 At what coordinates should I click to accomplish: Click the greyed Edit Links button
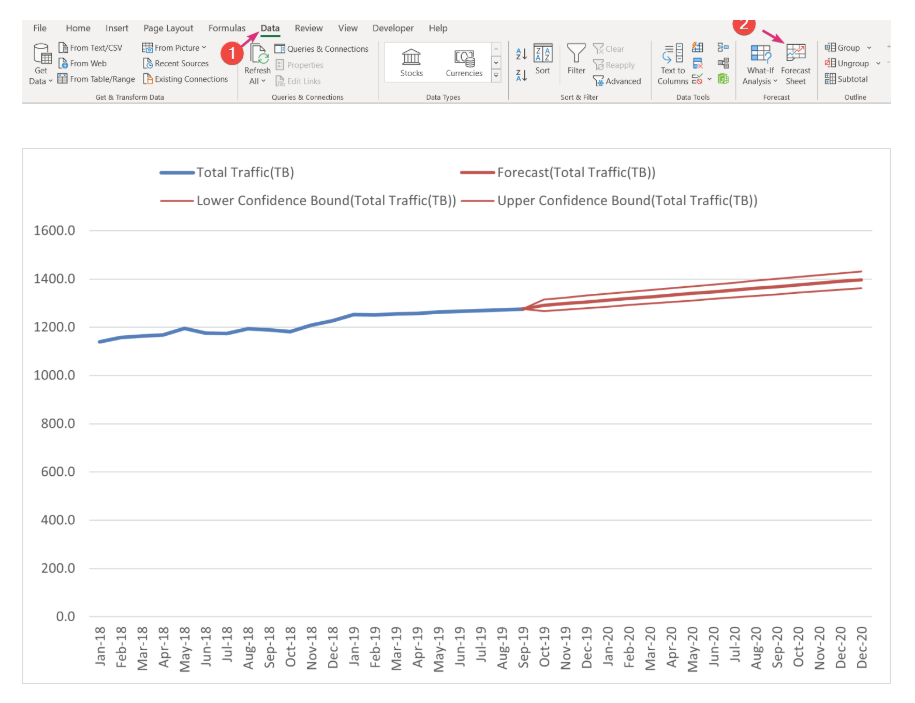[x=298, y=81]
